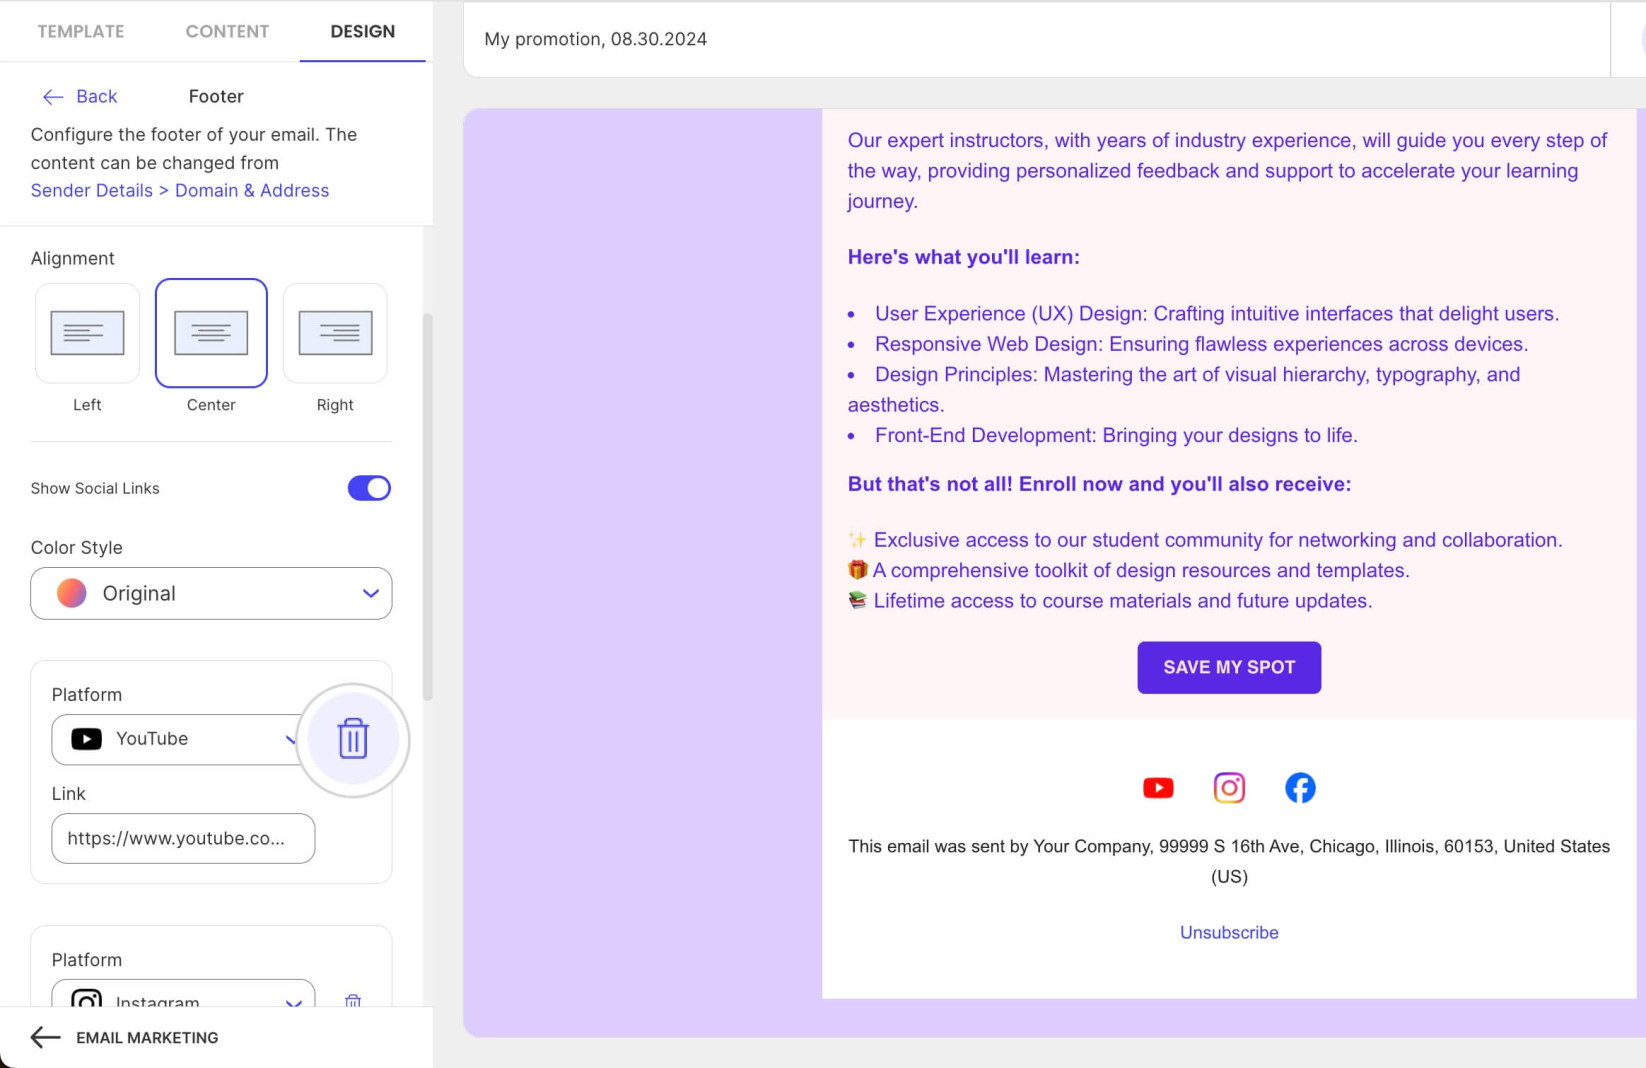Click the YouTube icon in email footer

(1158, 788)
